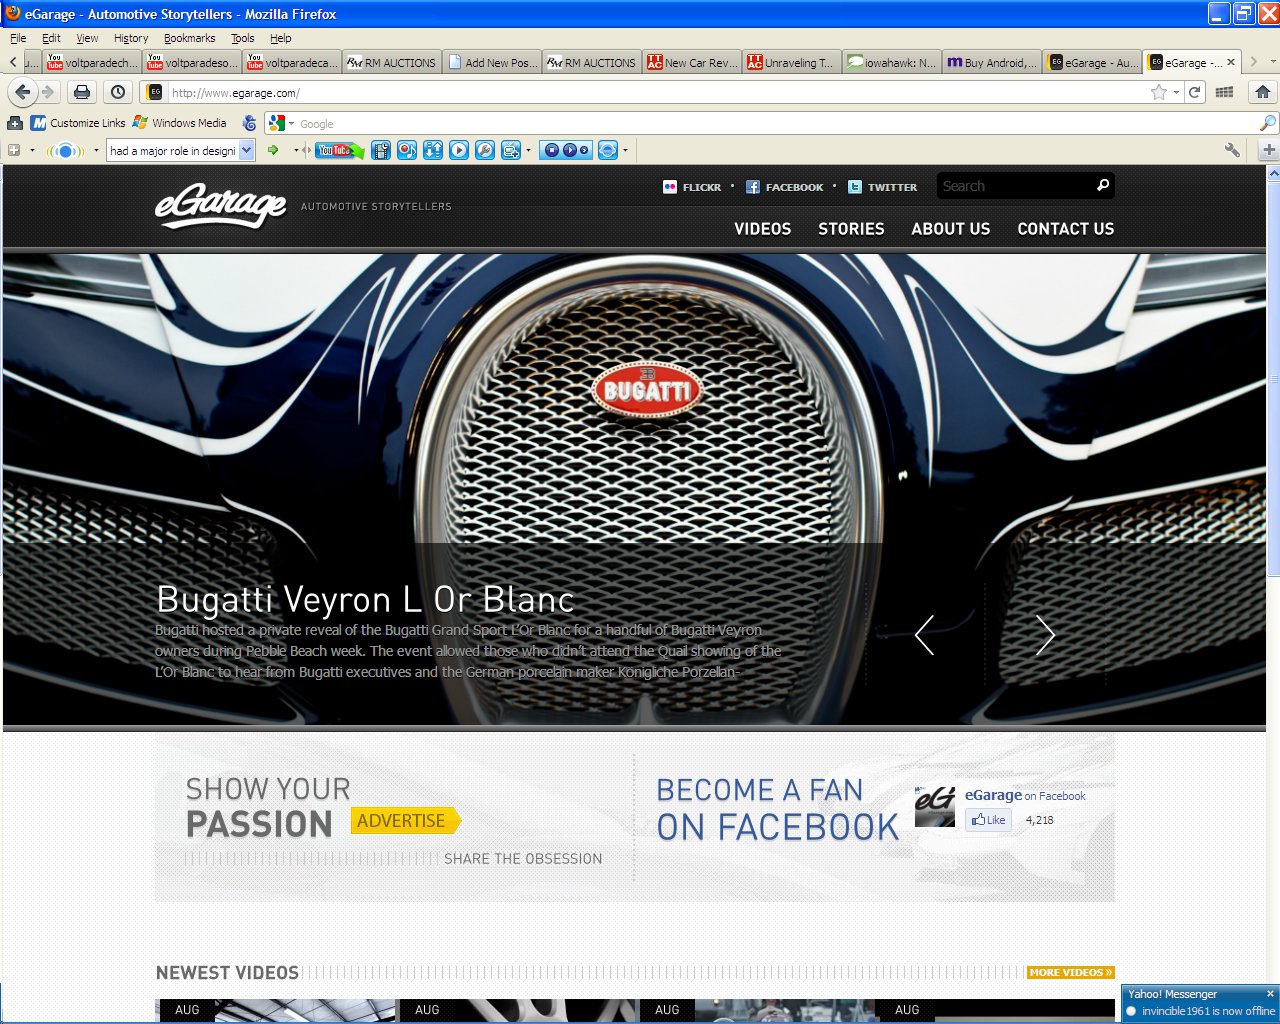Click the YouTube toolbar button
The width and height of the screenshot is (1280, 1024).
coord(339,150)
